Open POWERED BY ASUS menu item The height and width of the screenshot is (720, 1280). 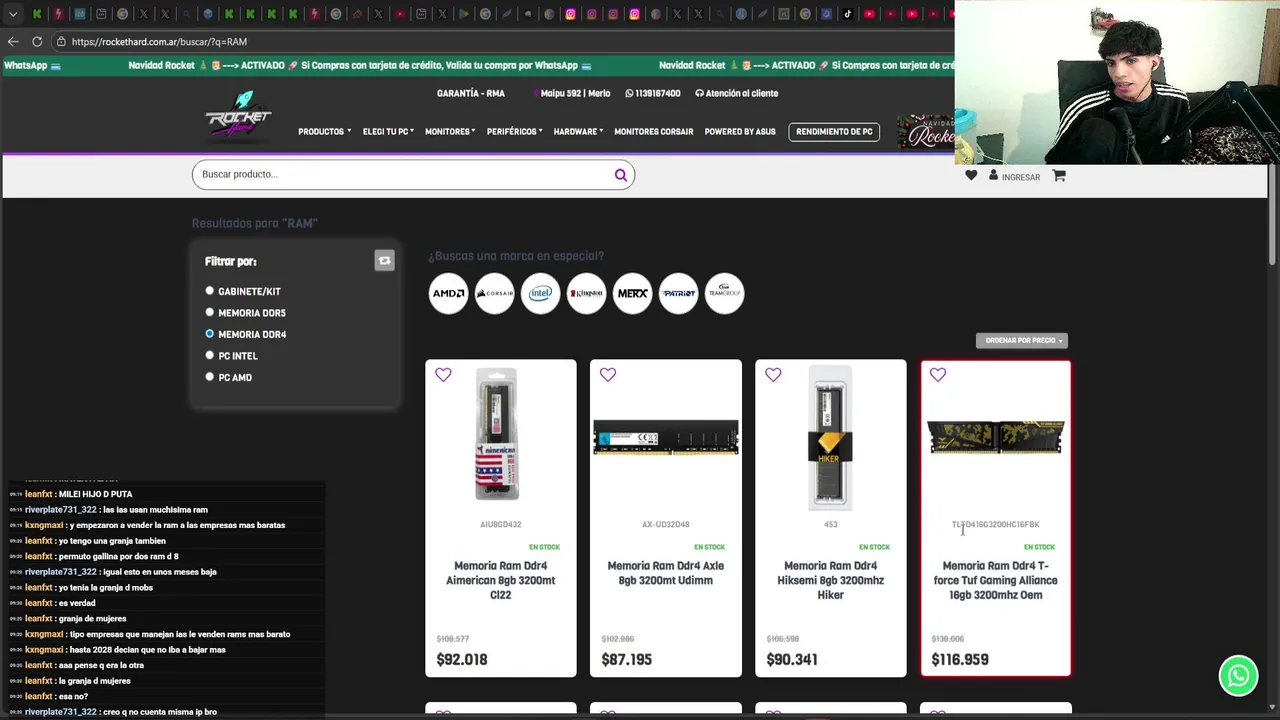(740, 132)
